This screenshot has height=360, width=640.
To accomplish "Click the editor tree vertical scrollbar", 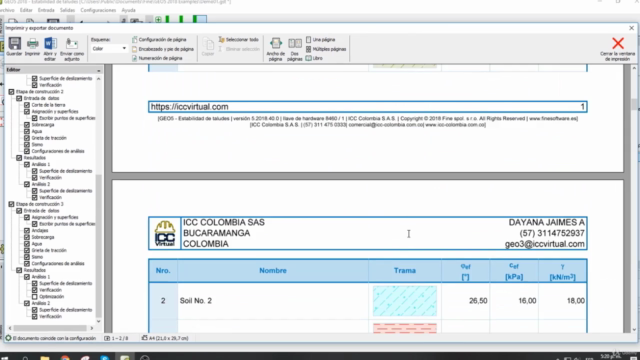I will (x=98, y=245).
